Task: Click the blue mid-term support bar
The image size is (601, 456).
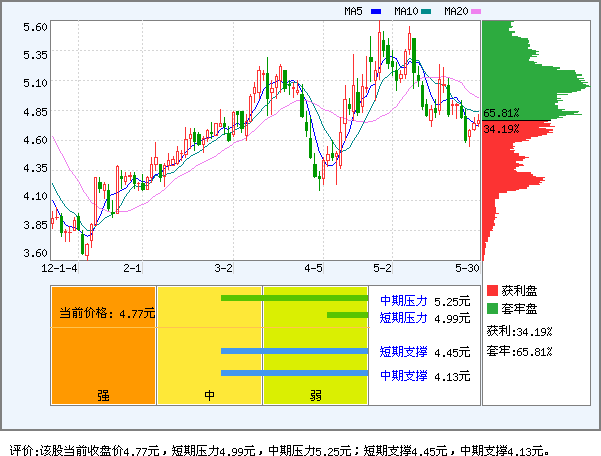Action: click(295, 373)
